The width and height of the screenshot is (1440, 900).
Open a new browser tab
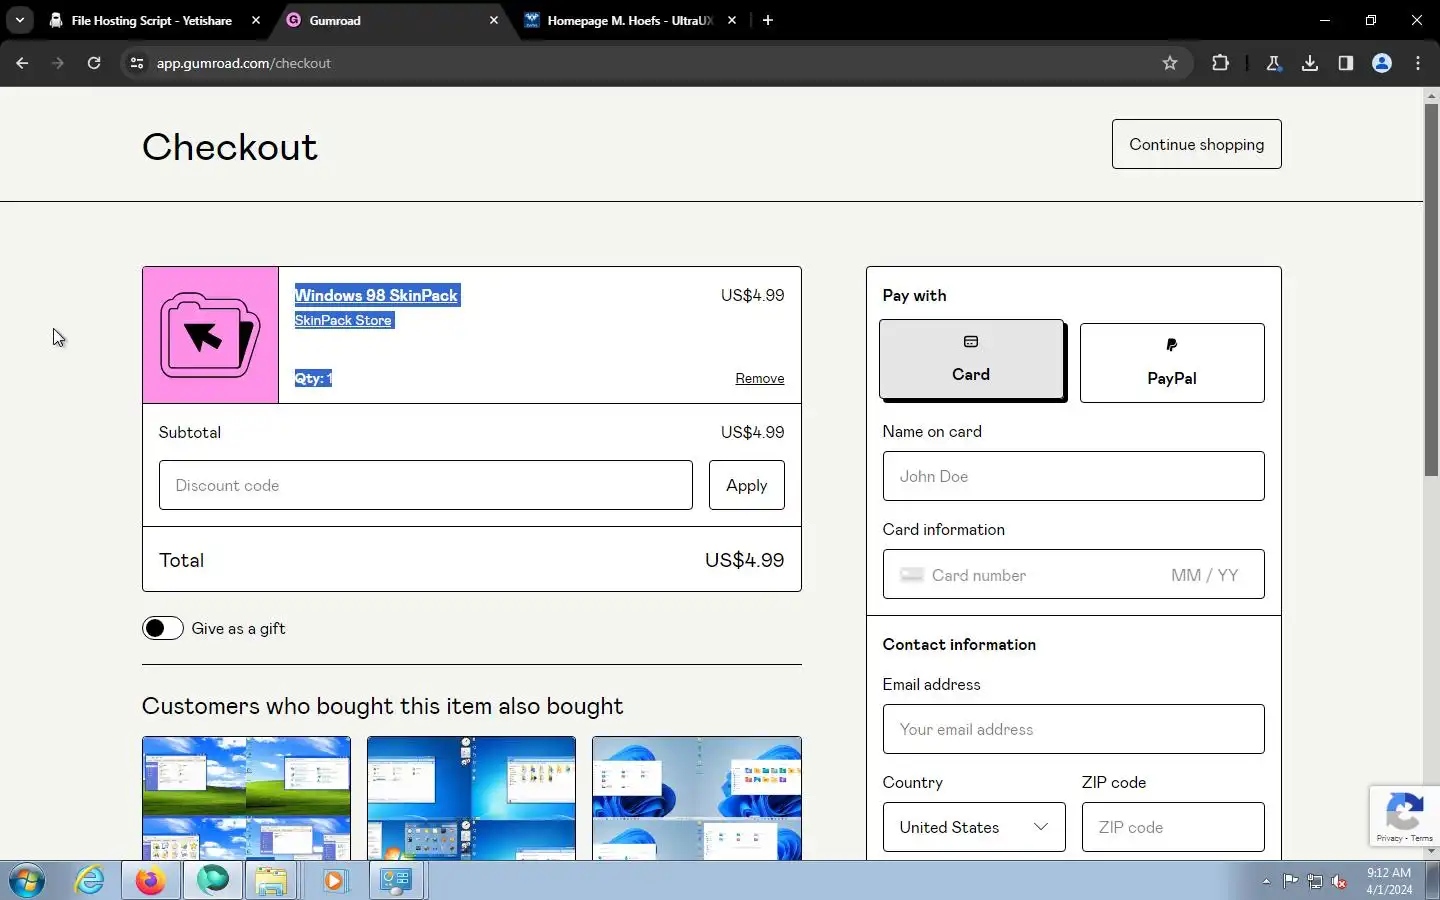pos(768,20)
